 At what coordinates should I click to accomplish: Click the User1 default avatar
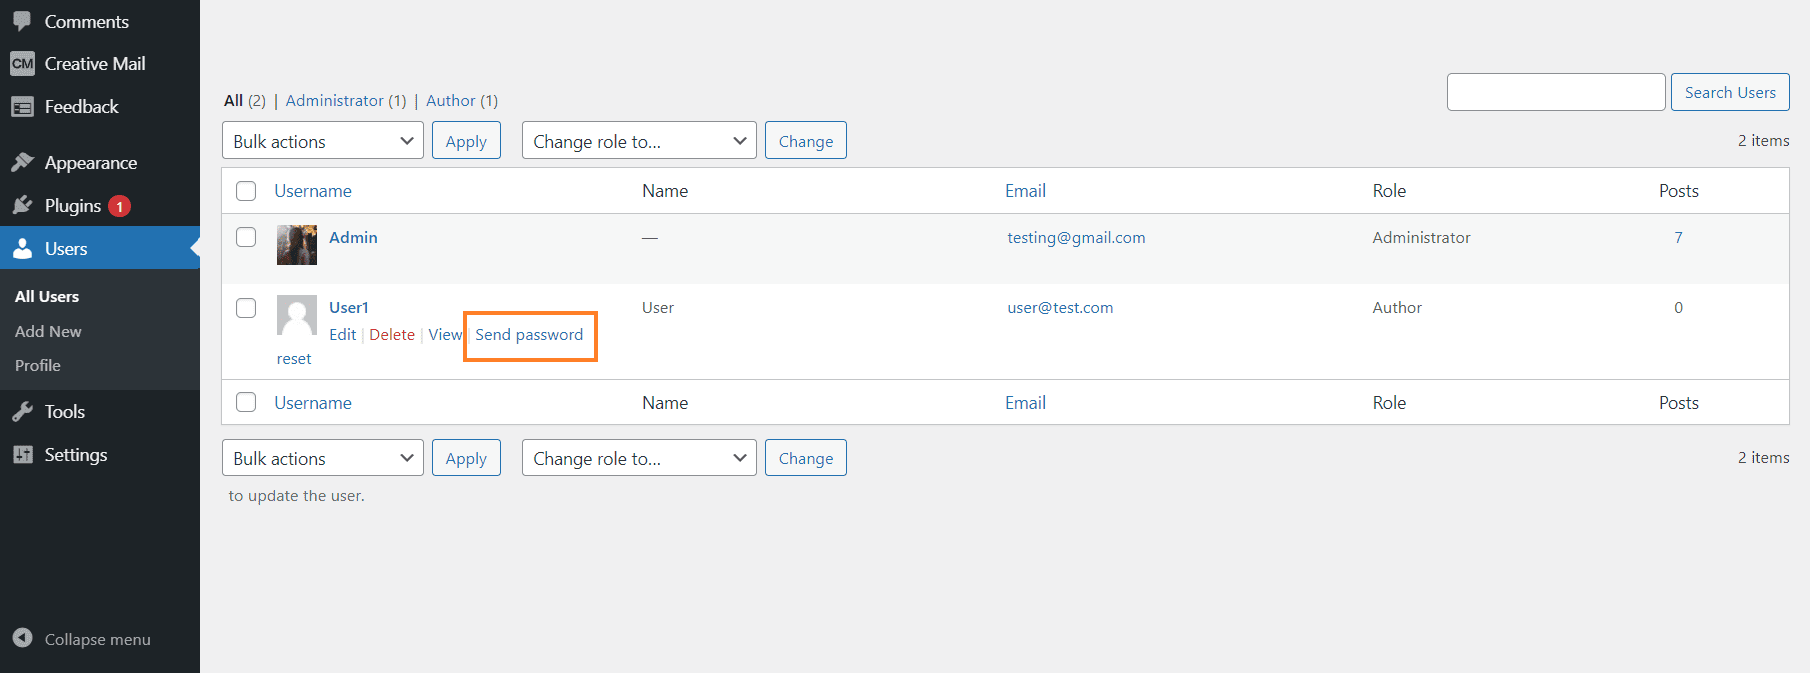[x=297, y=315]
